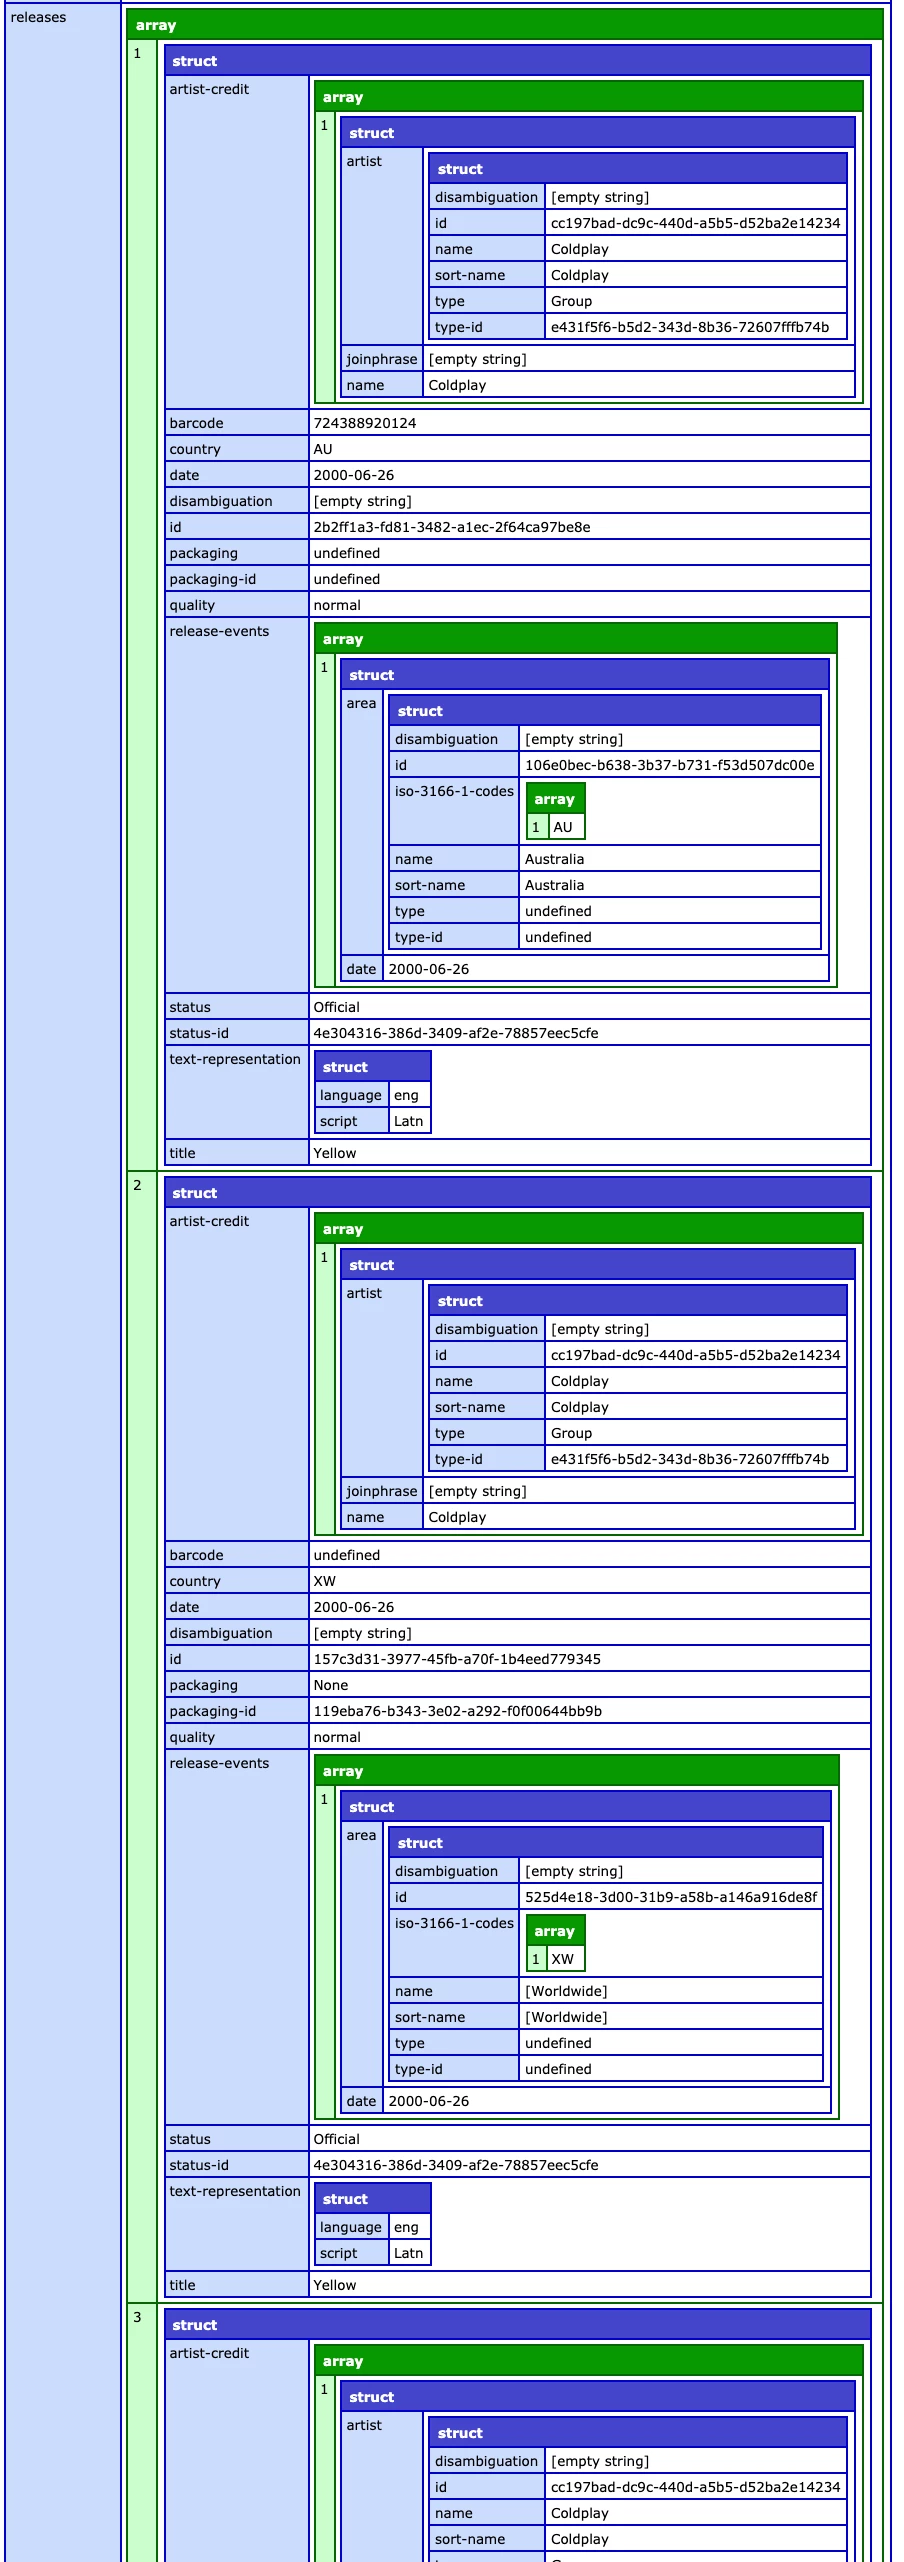This screenshot has height=2562, width=904.
Task: Collapse artist-credit array header in release 1
Action: (x=588, y=97)
